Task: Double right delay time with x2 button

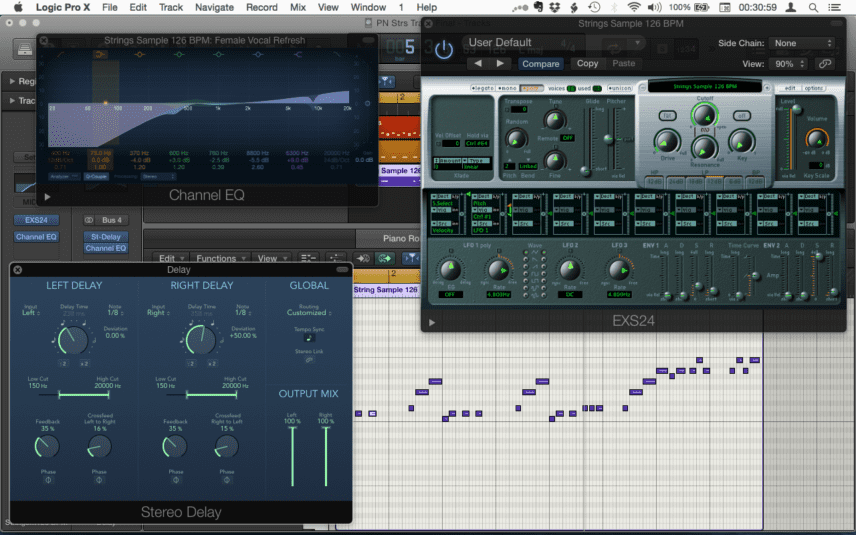Action: tap(212, 364)
